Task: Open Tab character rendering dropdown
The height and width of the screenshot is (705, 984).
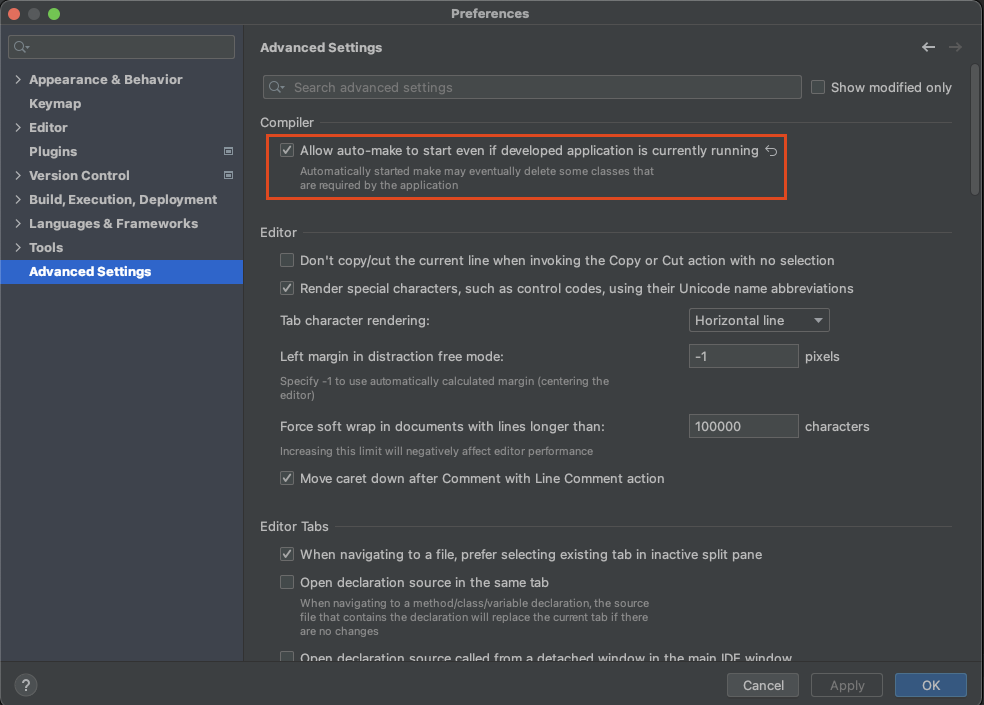Action: point(759,320)
